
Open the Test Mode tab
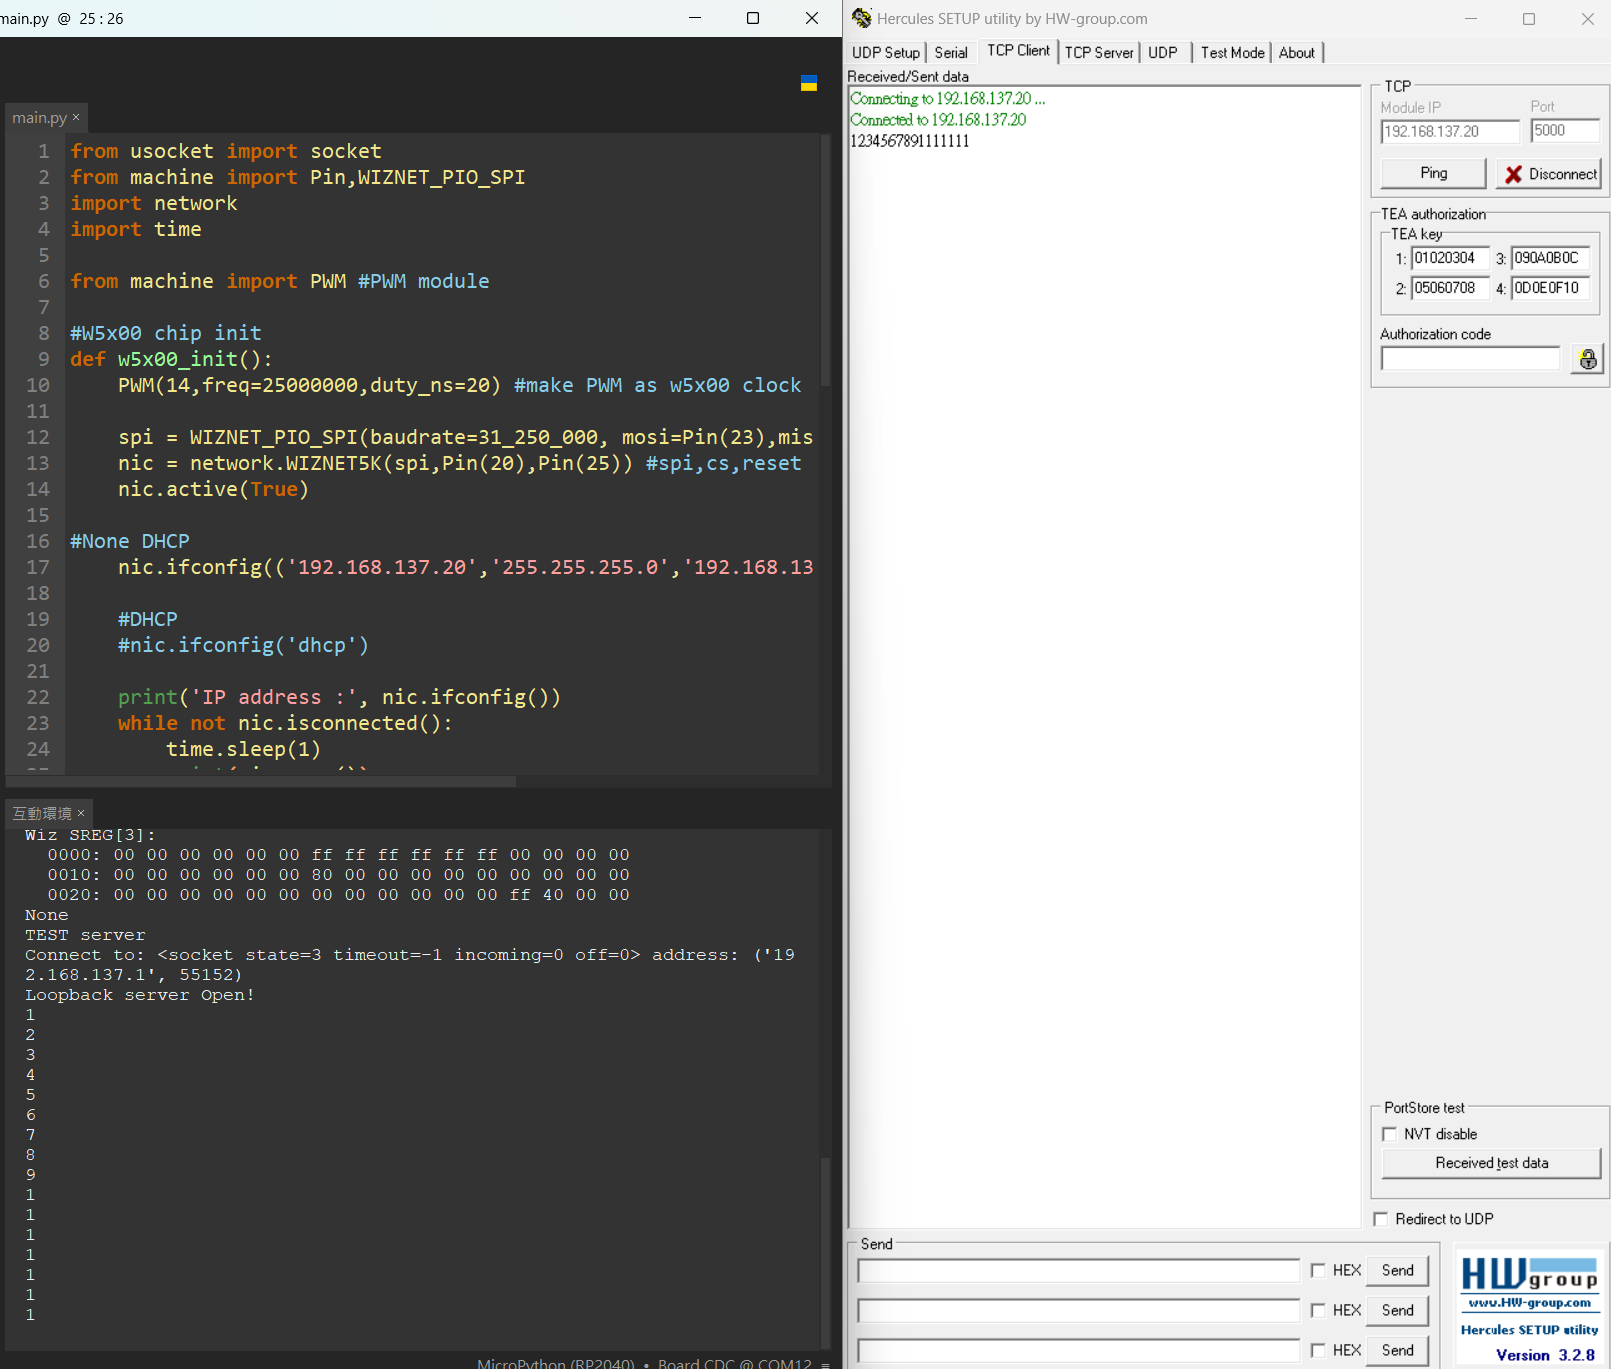point(1232,53)
